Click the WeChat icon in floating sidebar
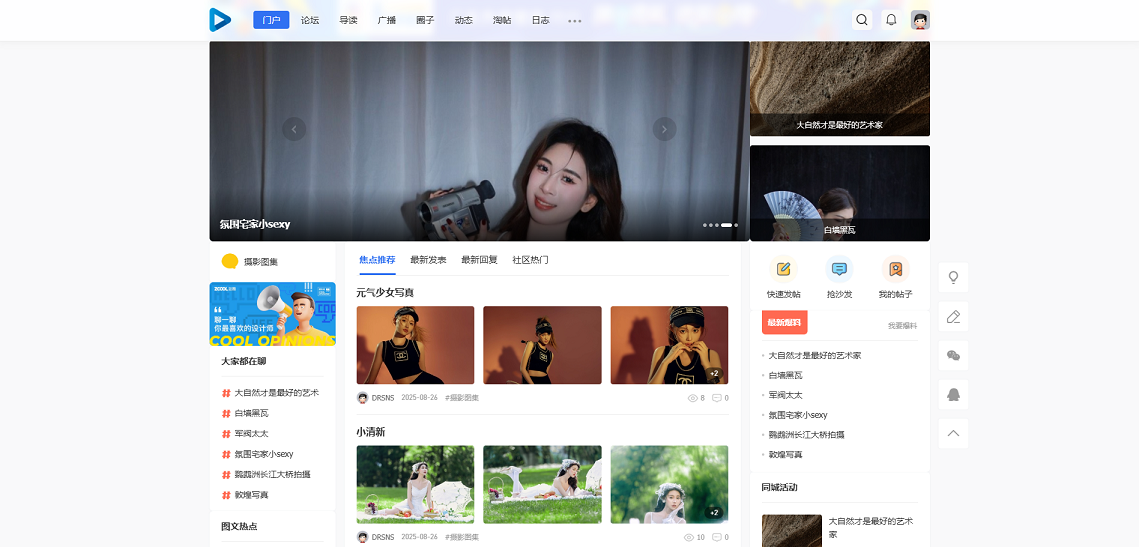Viewport: 1139px width, 547px height. 953,356
